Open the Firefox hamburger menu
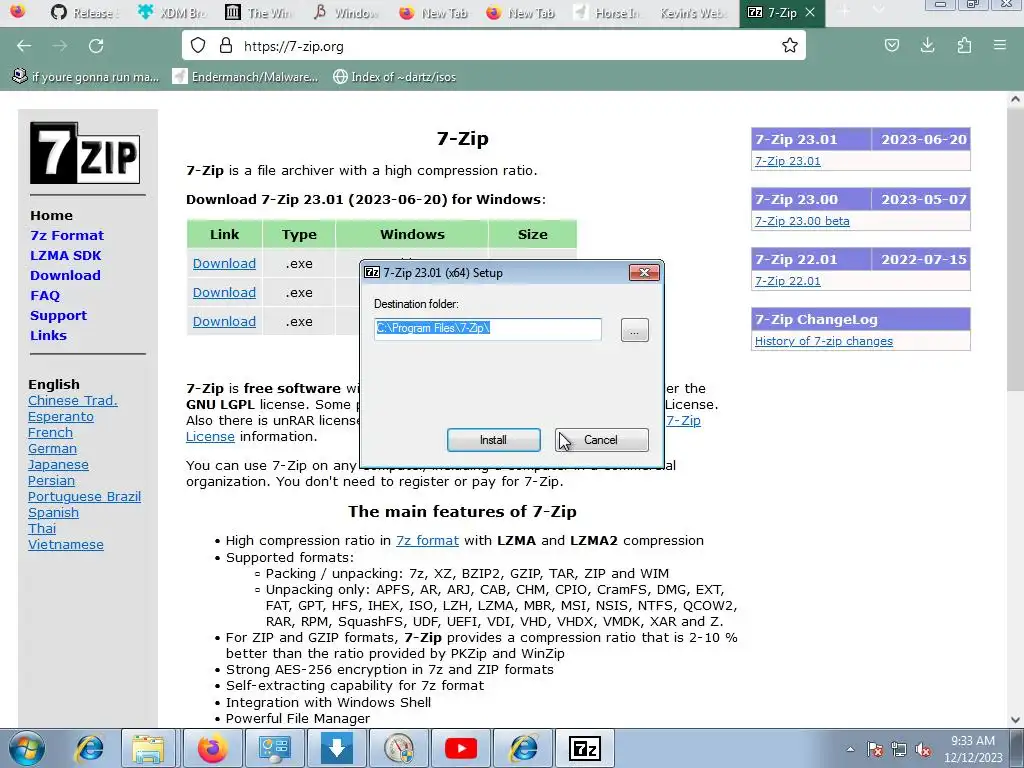 coord(999,46)
